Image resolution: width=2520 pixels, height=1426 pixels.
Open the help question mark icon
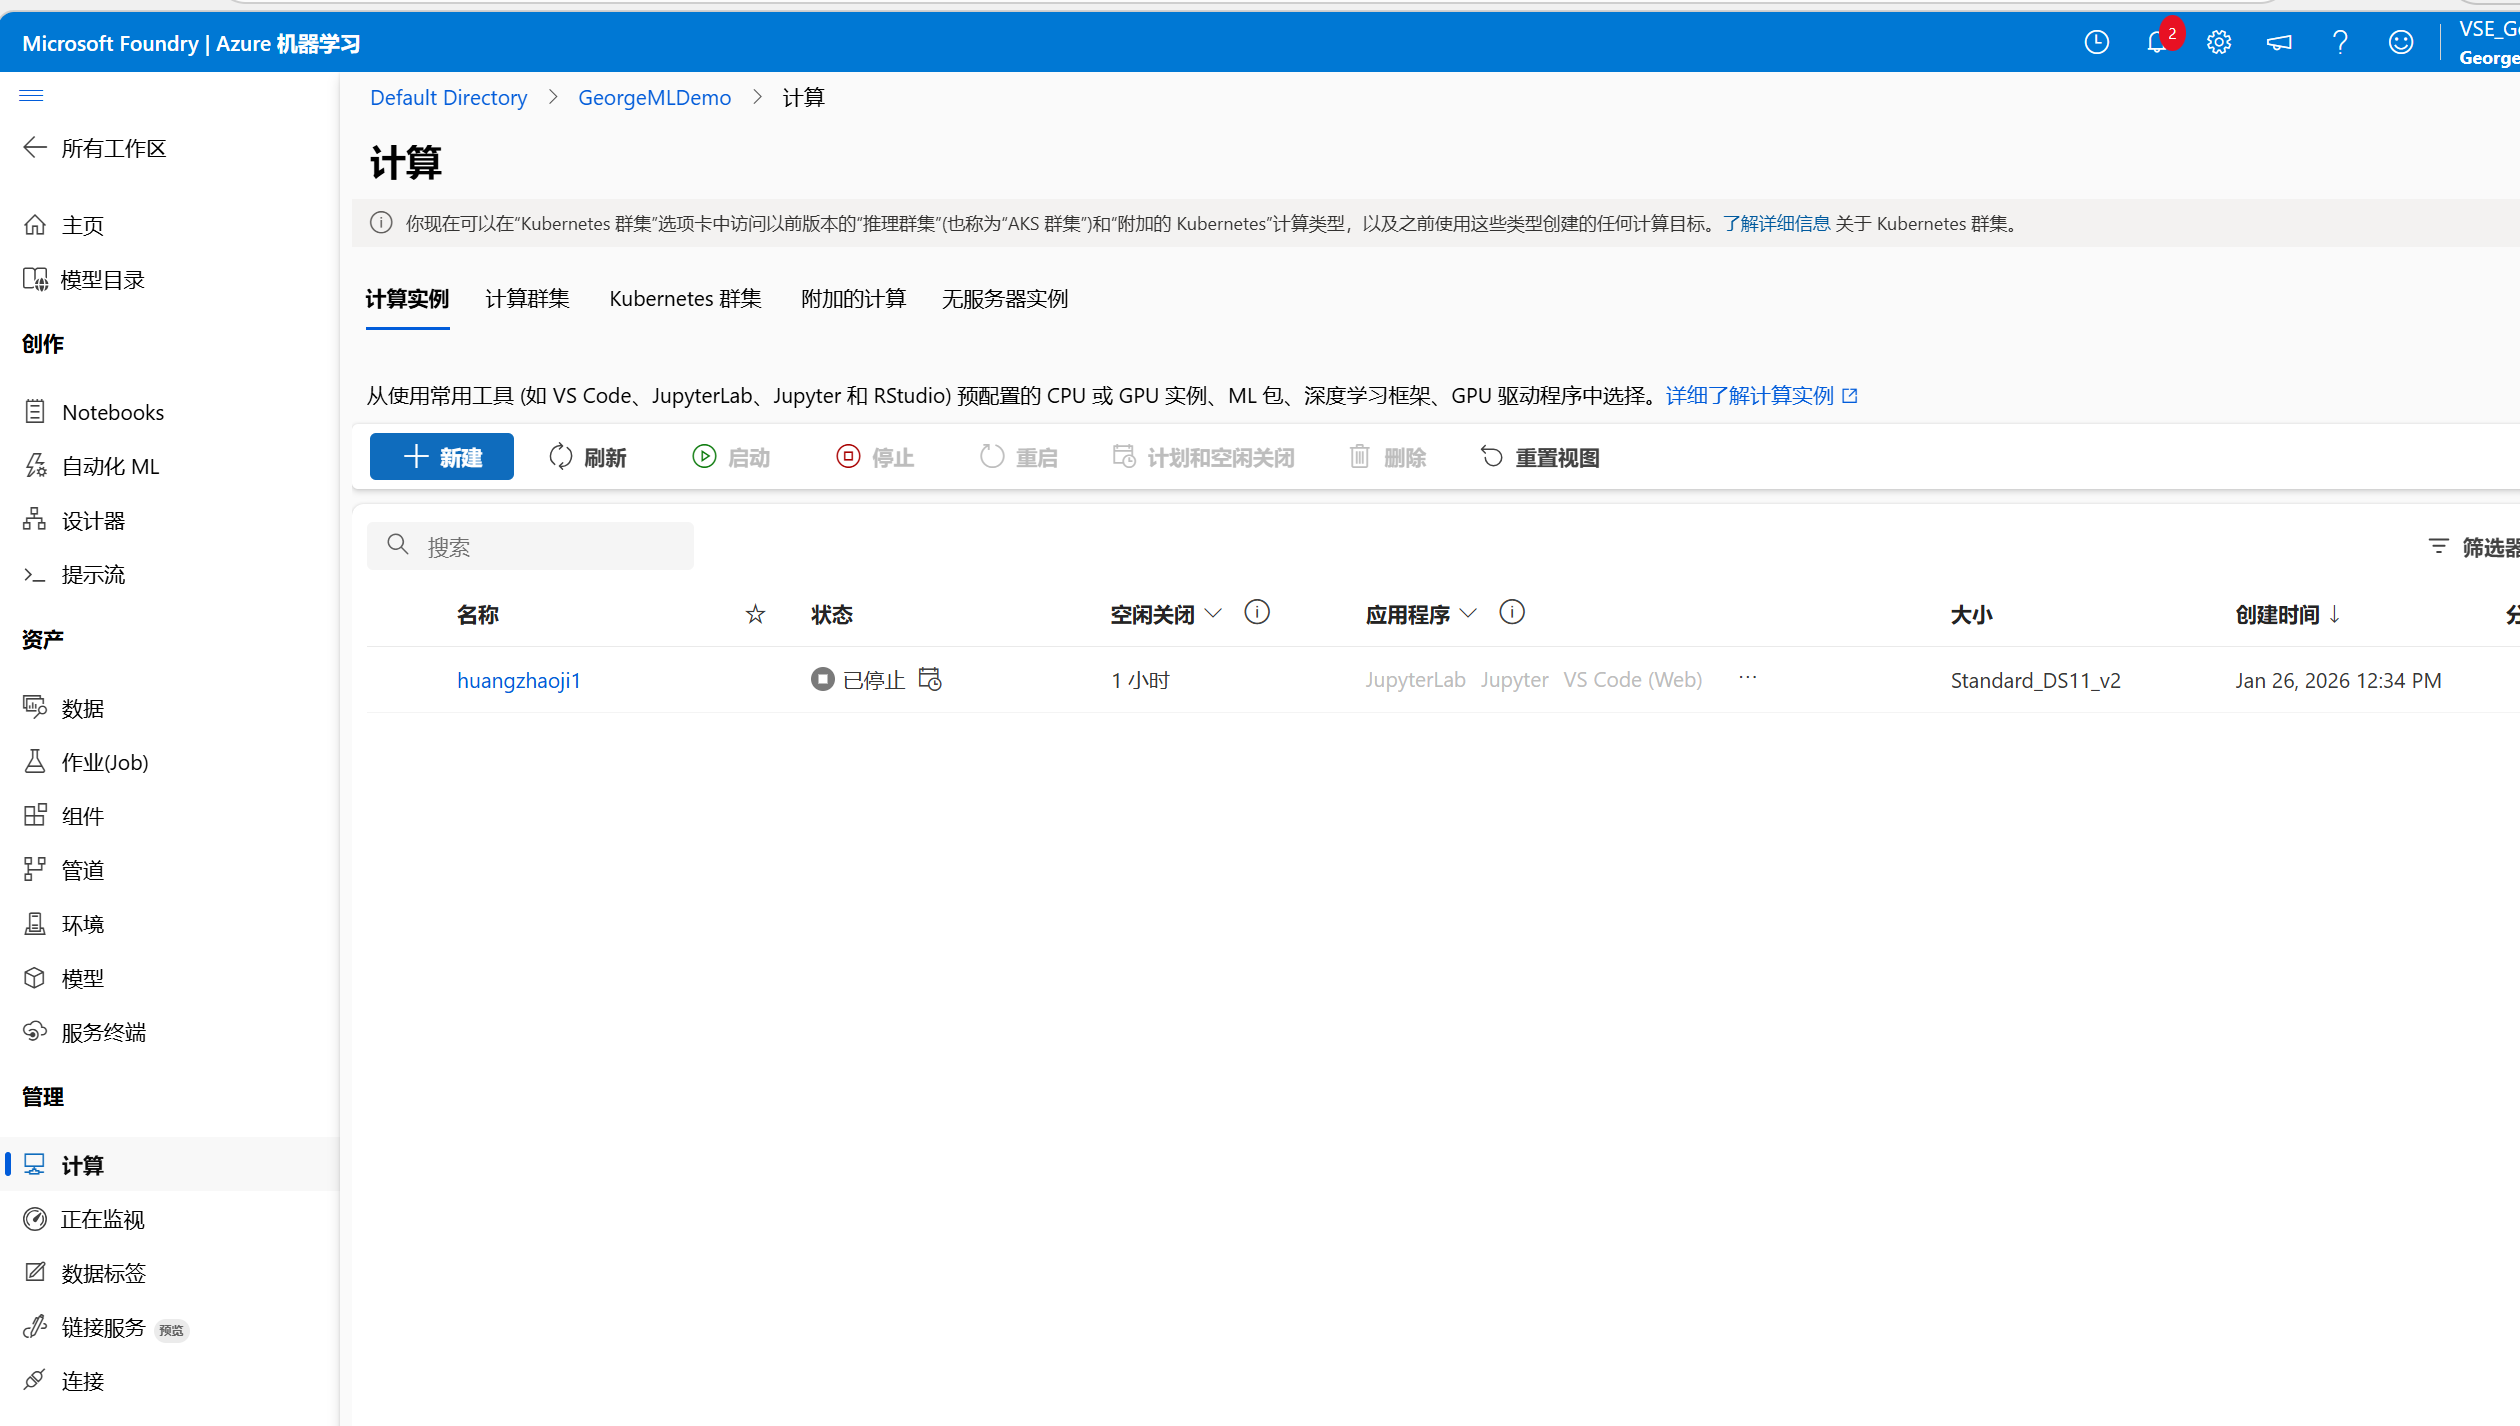2339,43
